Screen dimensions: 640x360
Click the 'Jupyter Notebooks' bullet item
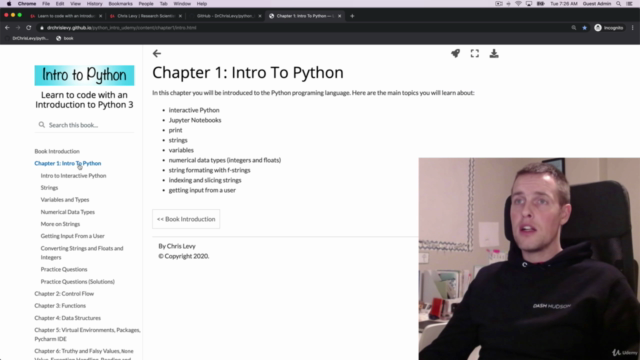(x=195, y=120)
